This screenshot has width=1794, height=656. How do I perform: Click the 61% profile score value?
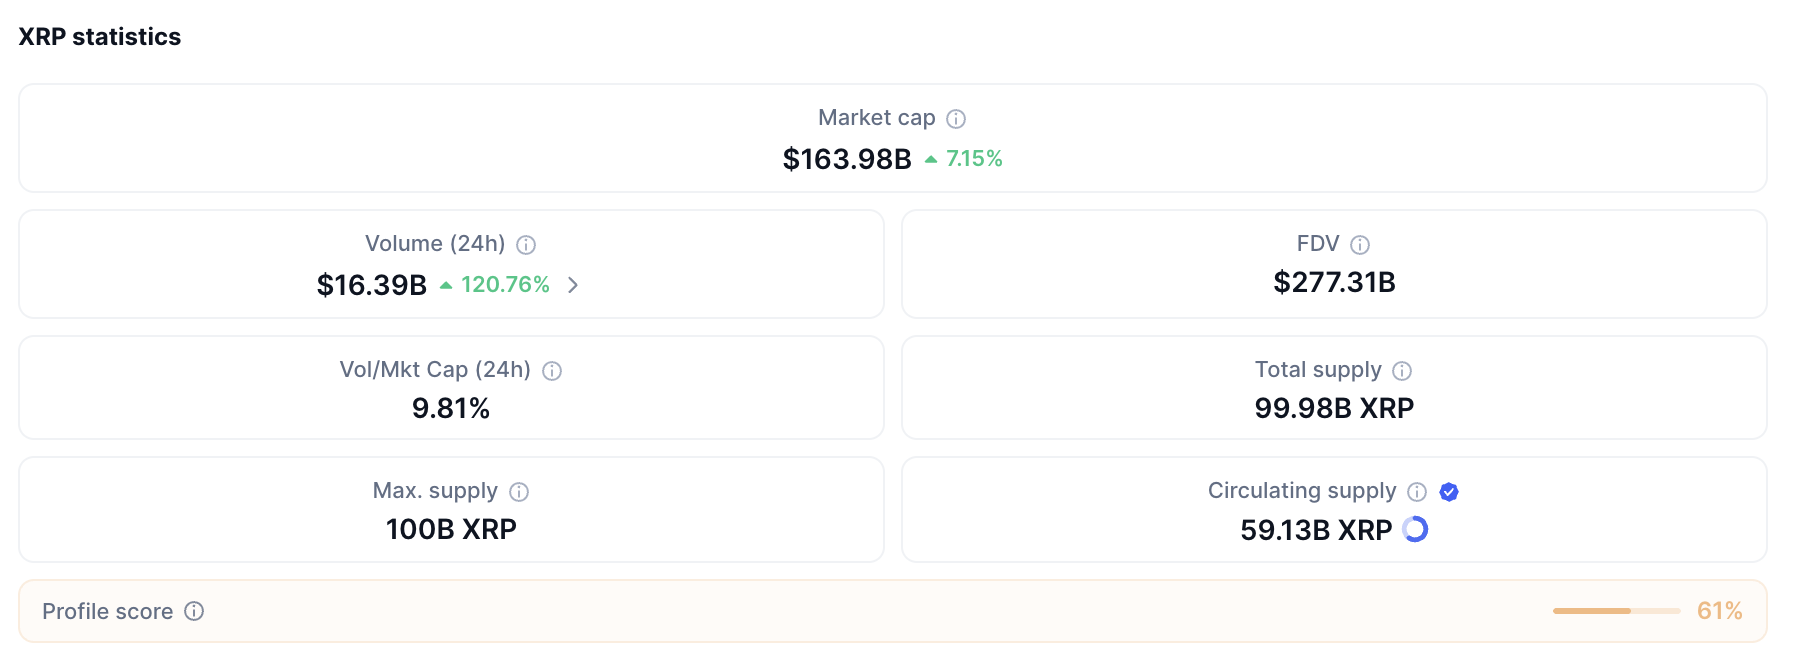pyautogui.click(x=1719, y=611)
